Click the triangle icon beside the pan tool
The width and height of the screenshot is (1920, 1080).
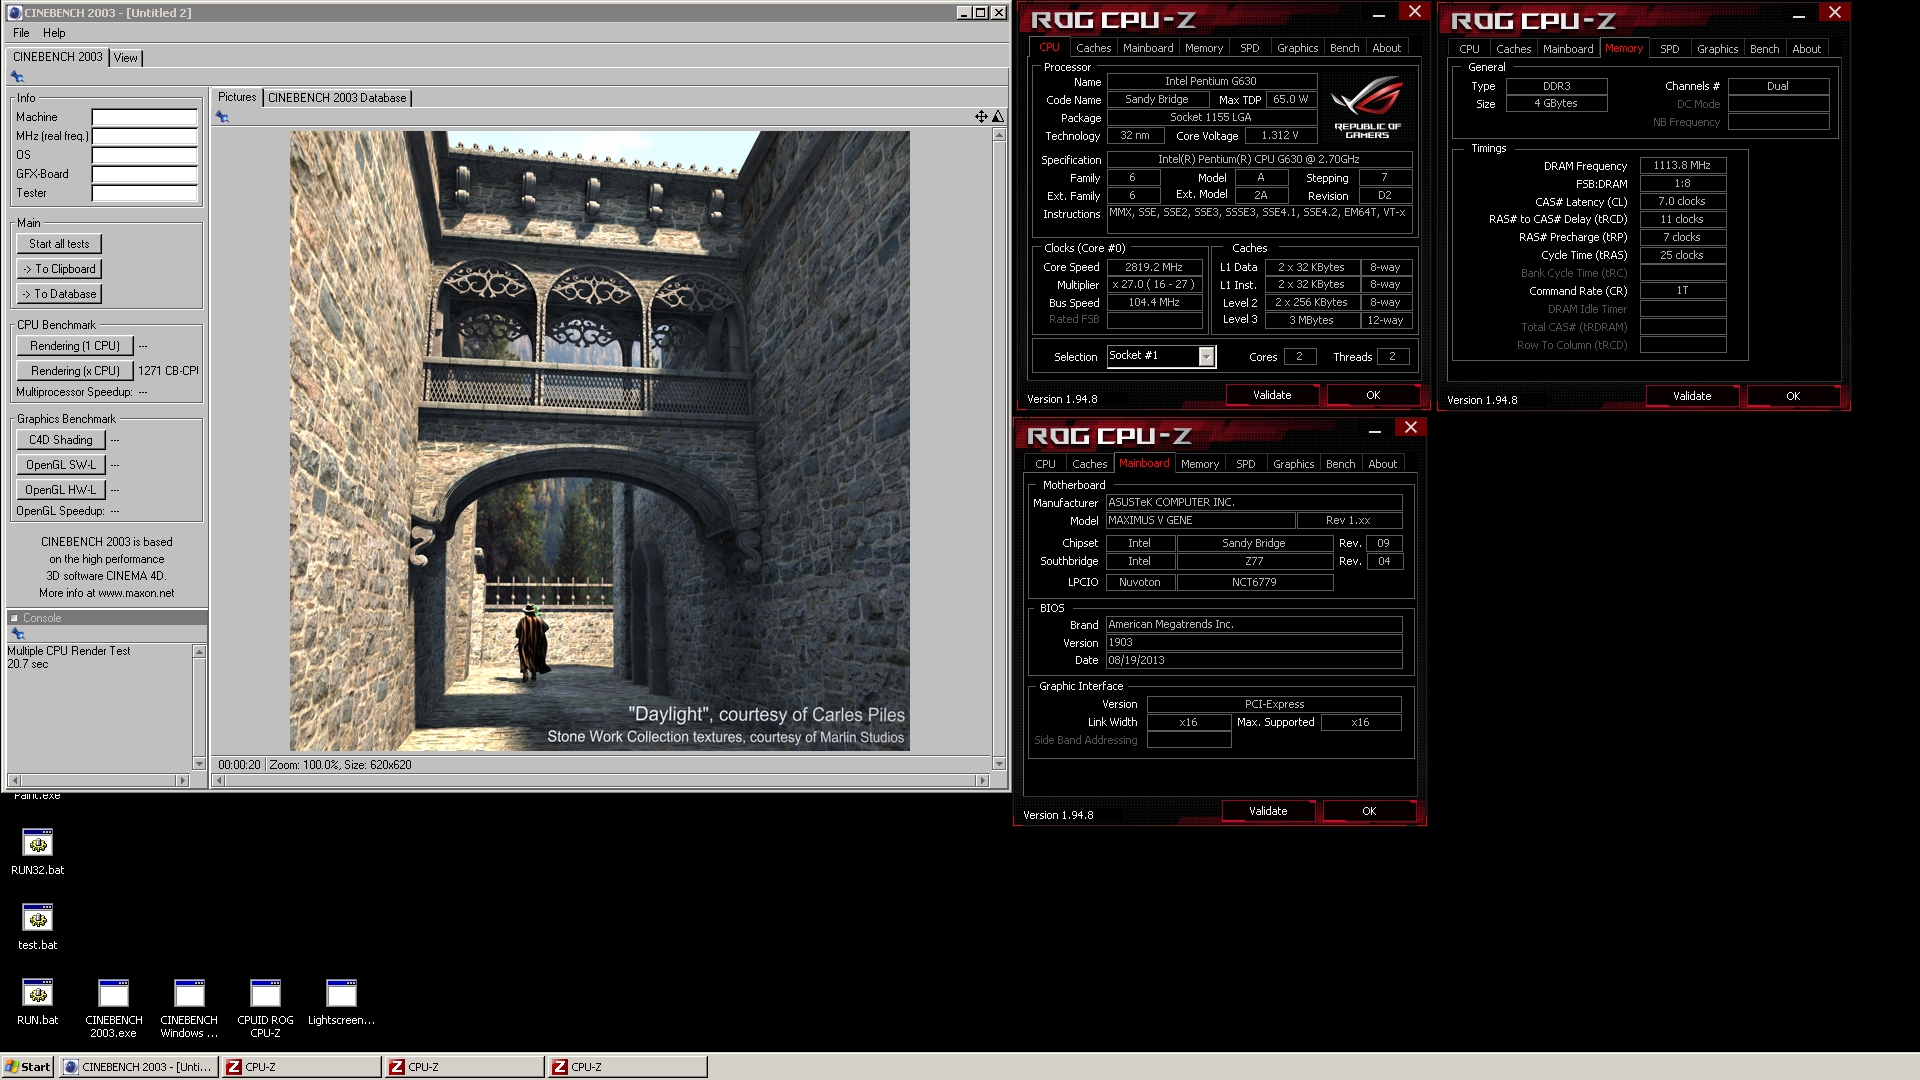click(997, 117)
